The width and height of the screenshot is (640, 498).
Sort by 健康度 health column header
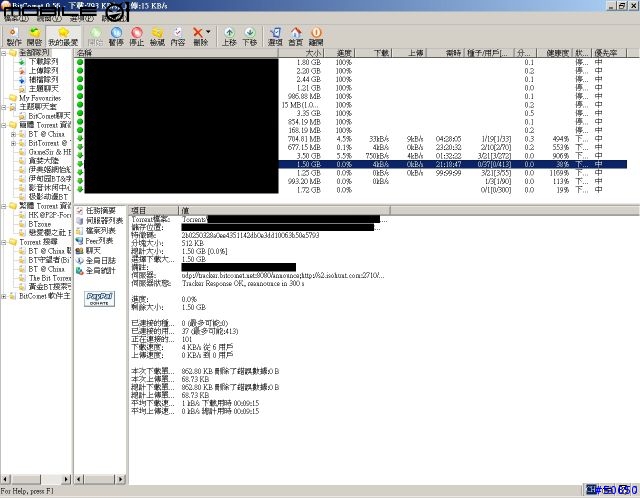coord(553,53)
